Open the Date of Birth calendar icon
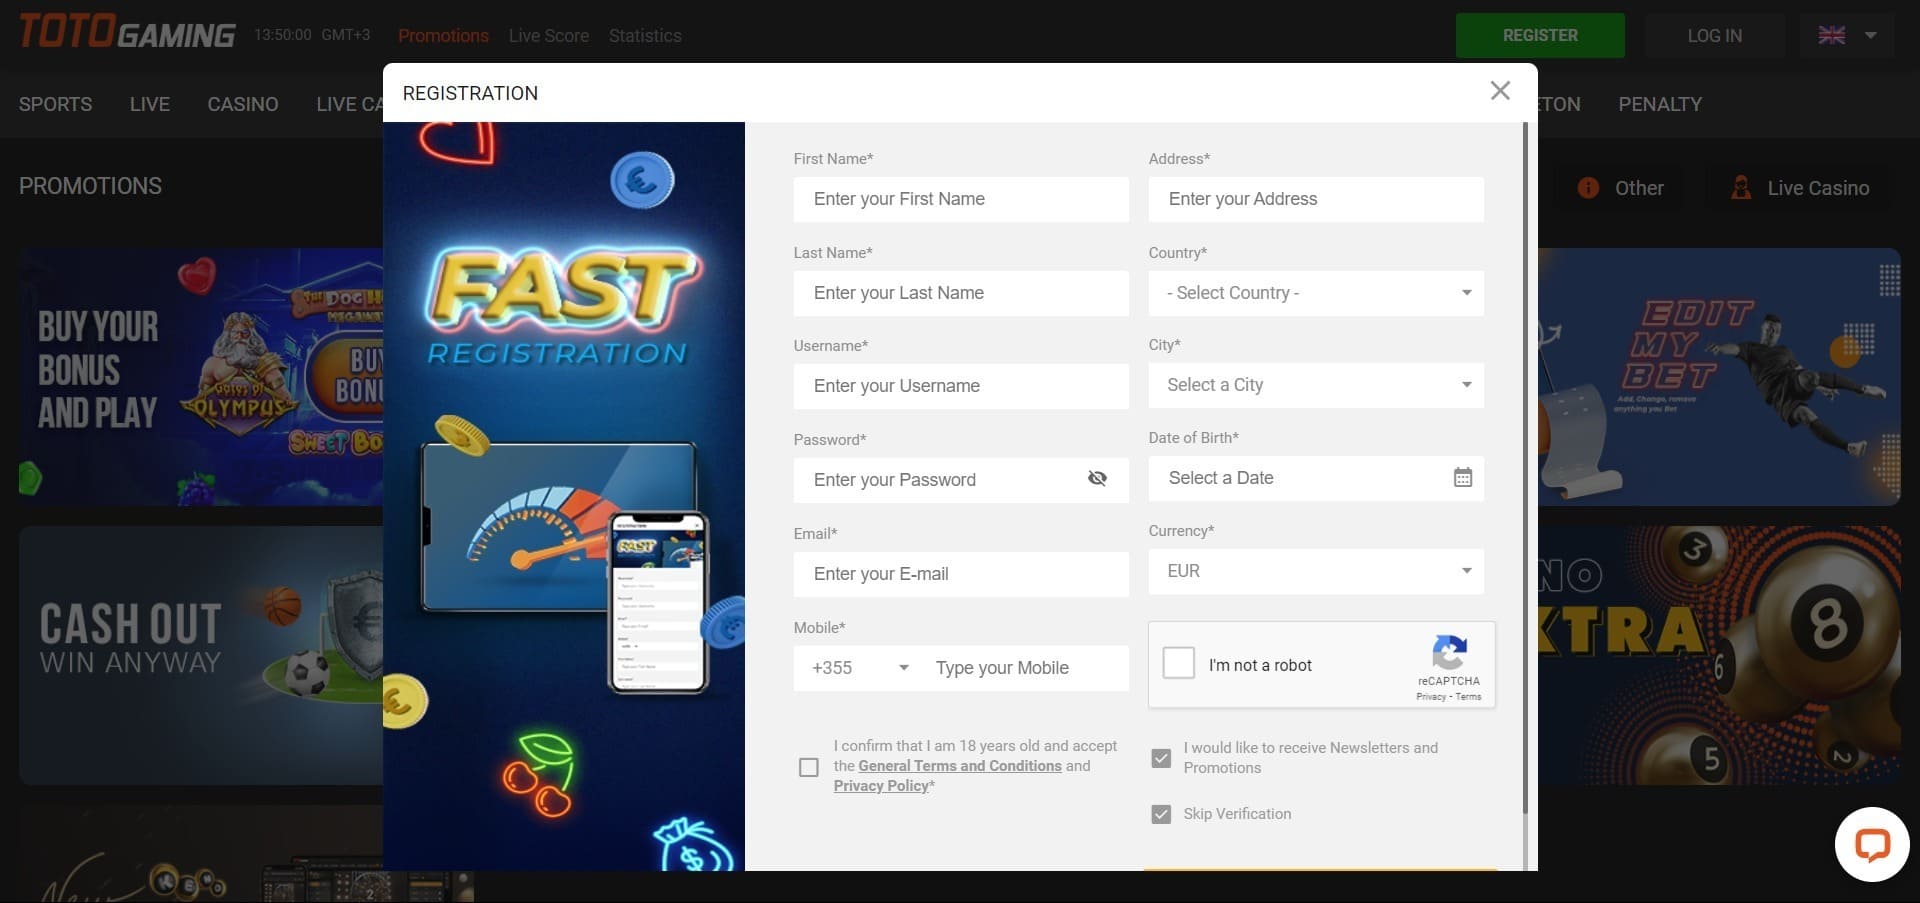 click(x=1462, y=478)
